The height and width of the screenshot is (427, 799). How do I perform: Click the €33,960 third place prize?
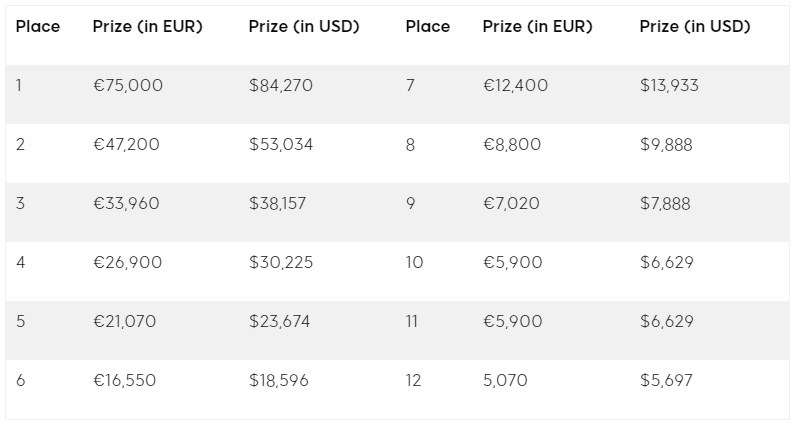click(x=126, y=204)
